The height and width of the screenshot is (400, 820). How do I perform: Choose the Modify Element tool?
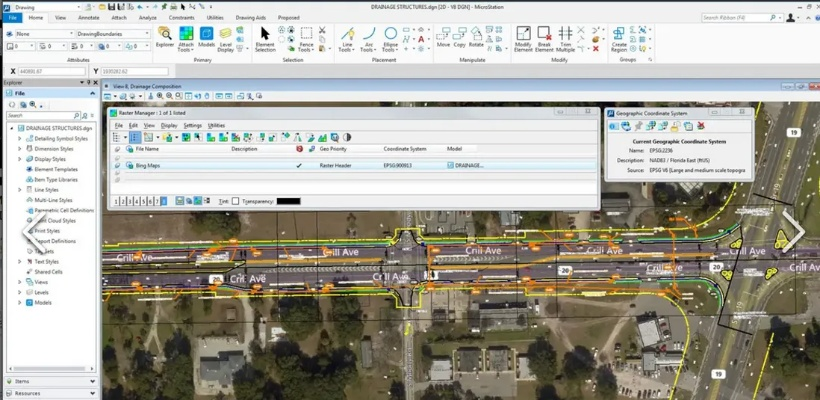point(523,39)
